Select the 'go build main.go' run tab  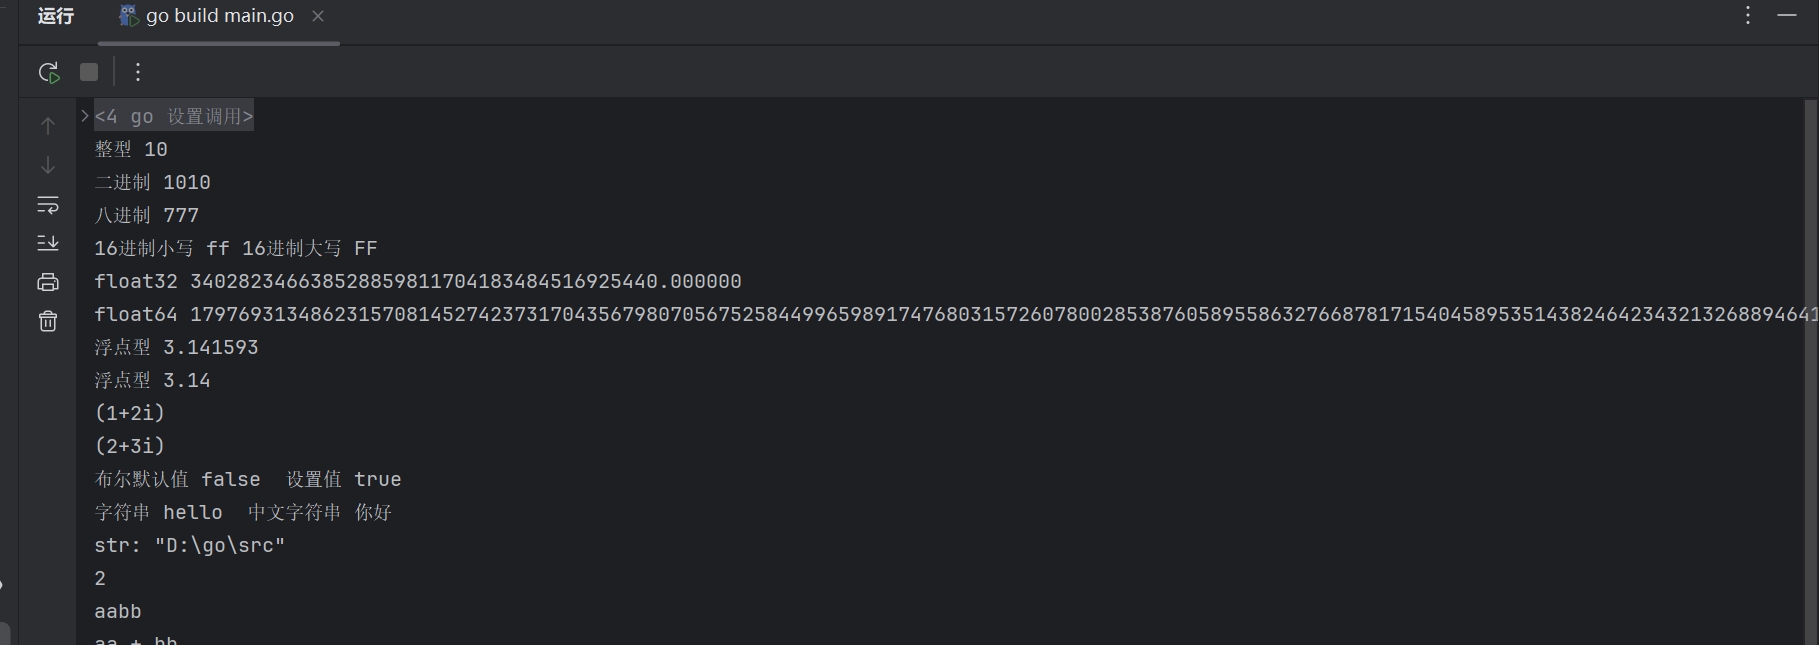point(220,16)
